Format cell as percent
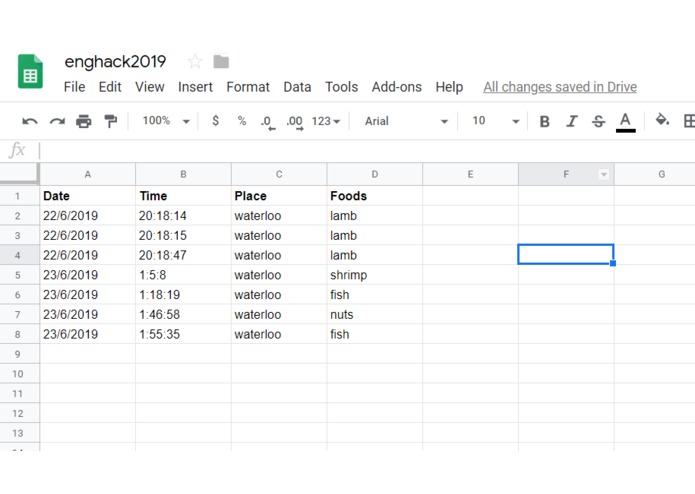 [x=242, y=121]
